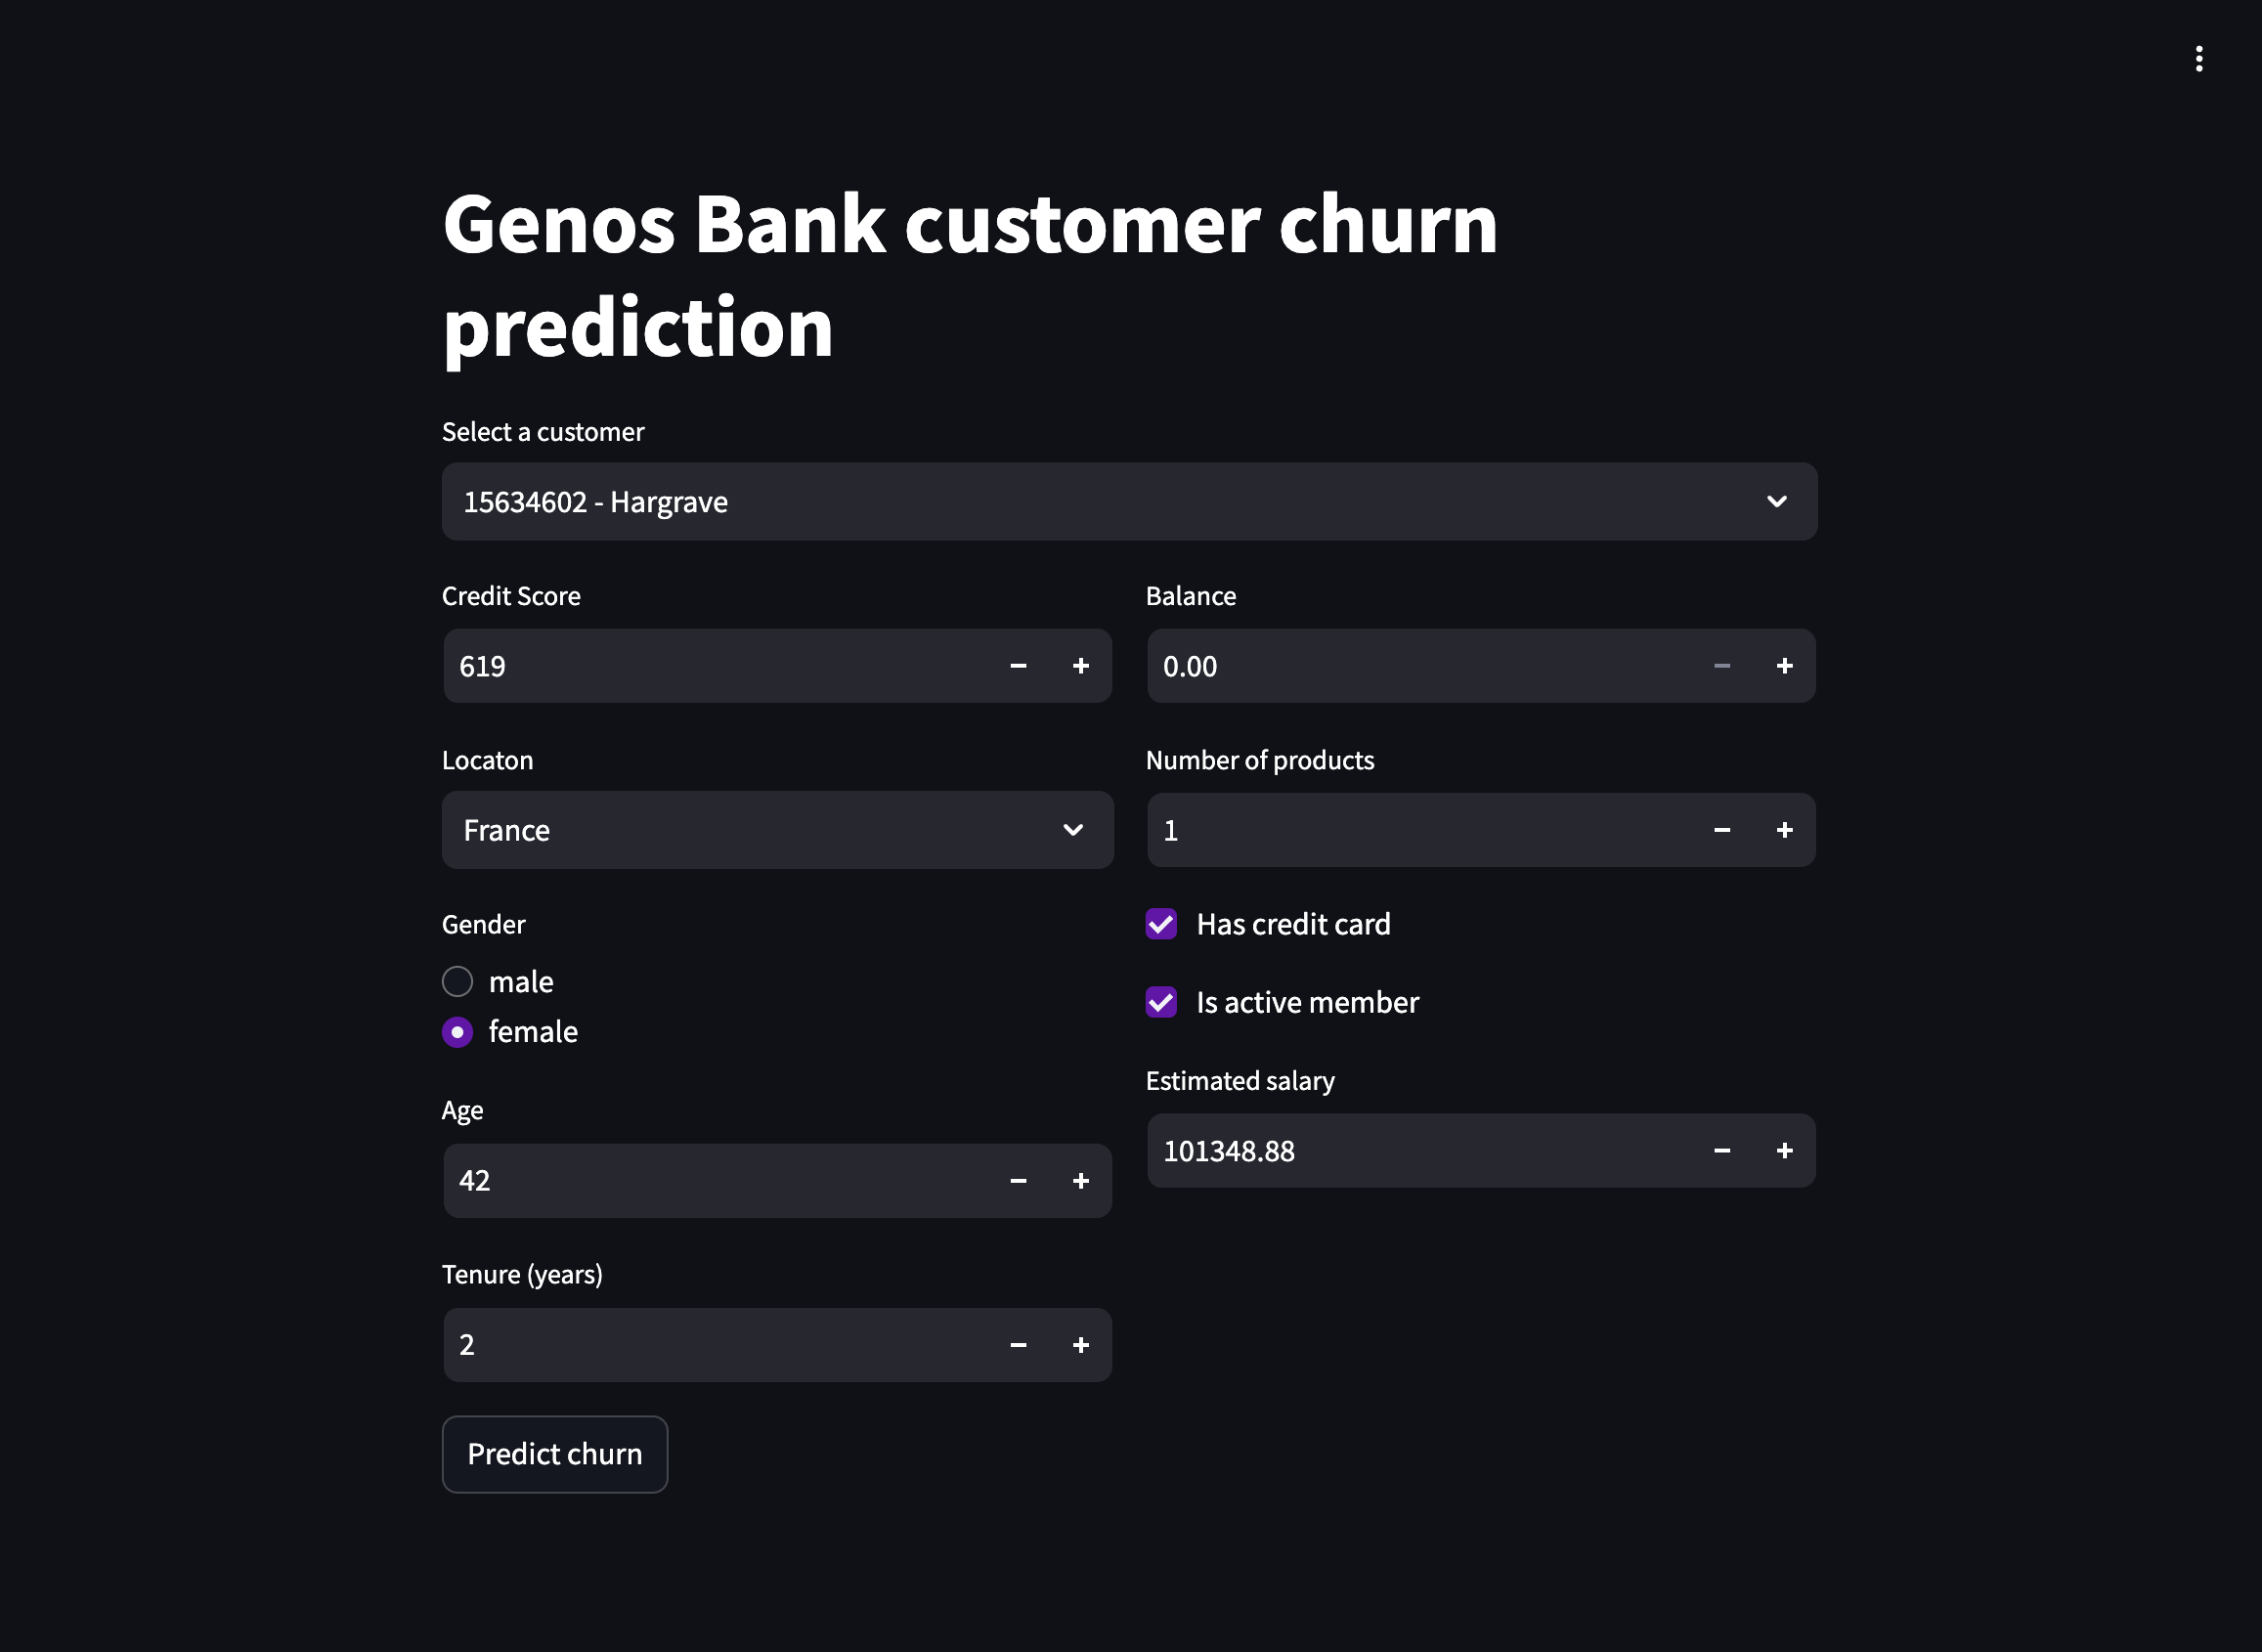Click the plus icon on Balance
The width and height of the screenshot is (2262, 1652).
pos(1785,665)
